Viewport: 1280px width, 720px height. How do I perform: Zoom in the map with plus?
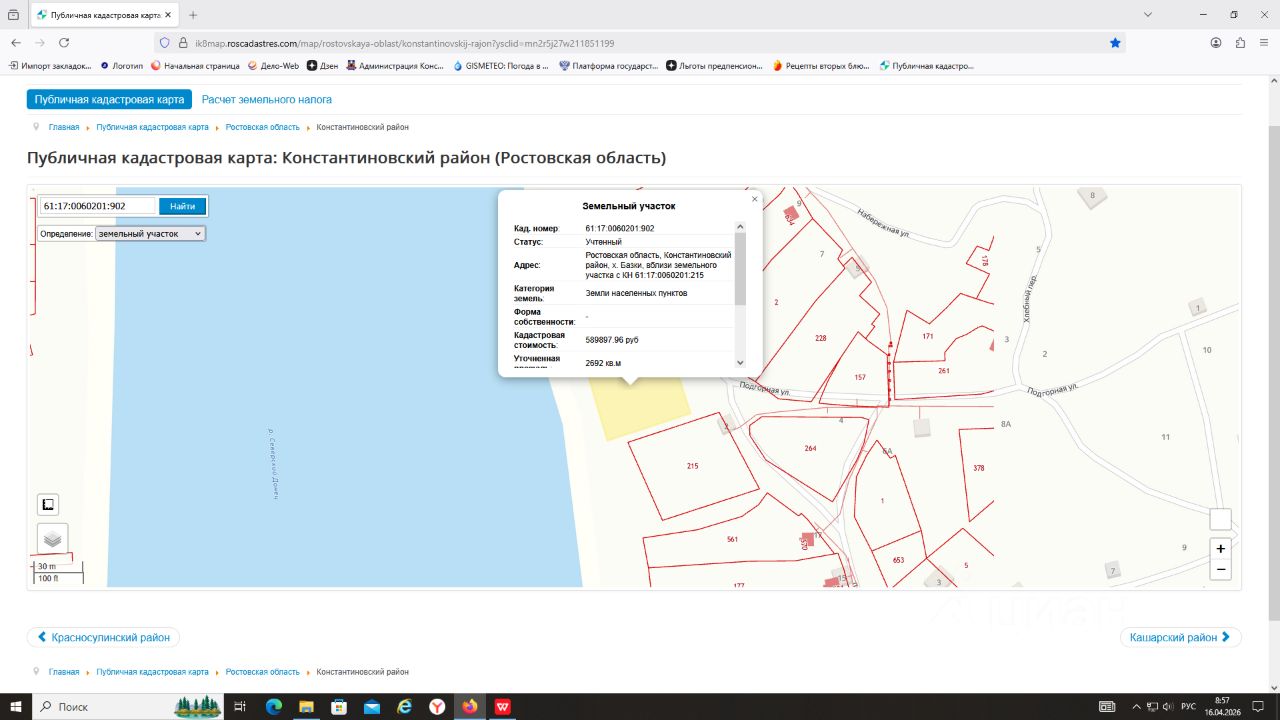[x=1220, y=549]
